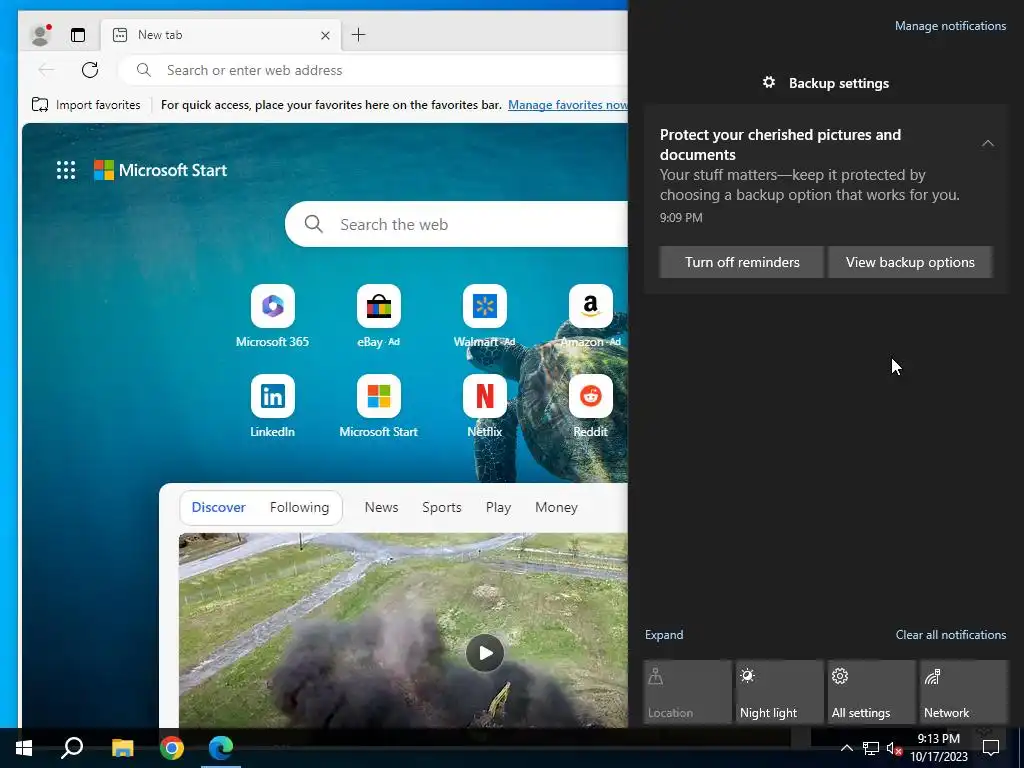Launch Google Chrome from taskbar
This screenshot has width=1024, height=768.
pyautogui.click(x=172, y=748)
